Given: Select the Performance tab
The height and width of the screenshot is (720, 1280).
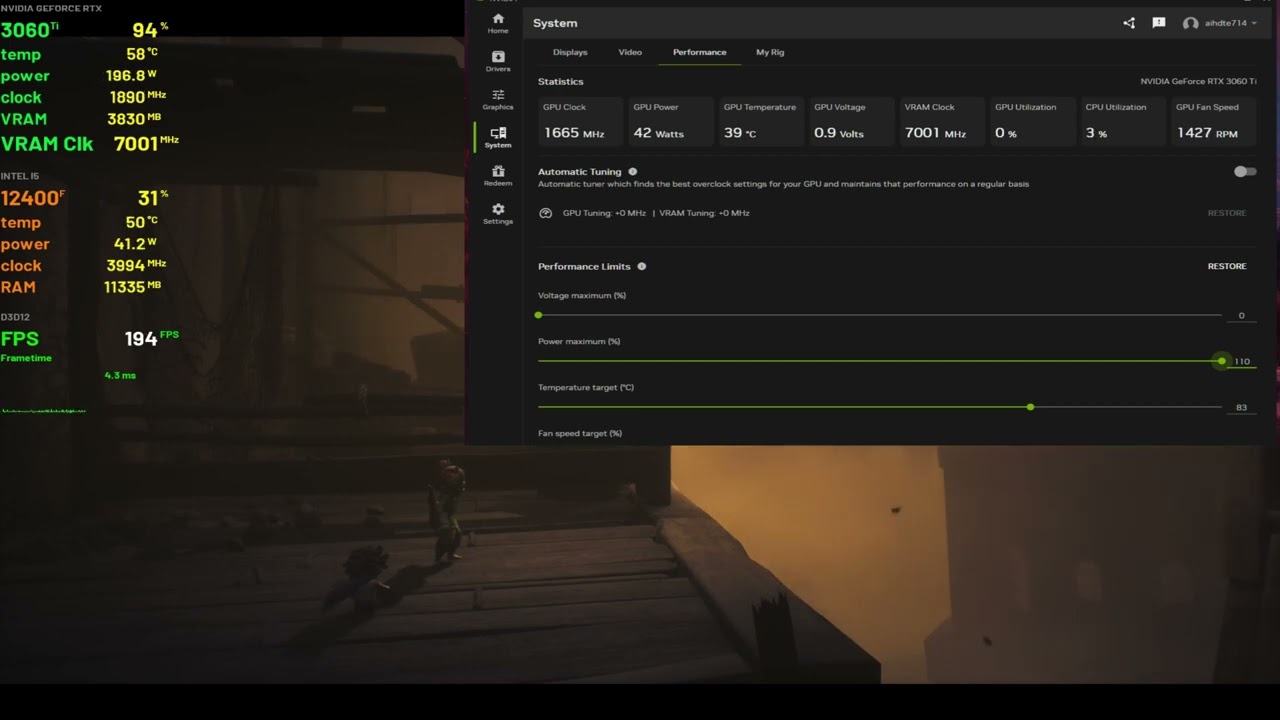Looking at the screenshot, I should pos(700,52).
